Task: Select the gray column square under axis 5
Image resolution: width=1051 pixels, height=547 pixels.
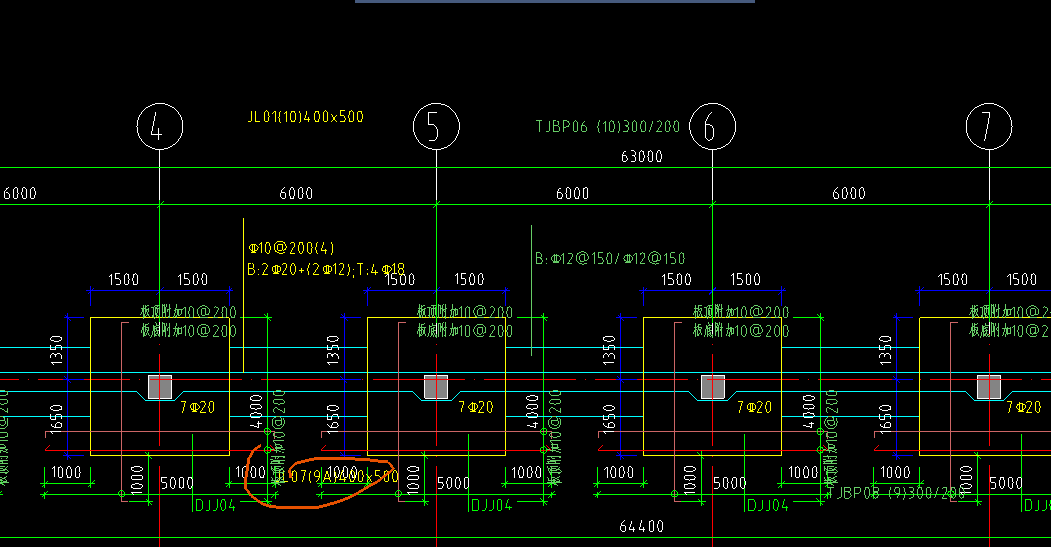Action: (436, 387)
